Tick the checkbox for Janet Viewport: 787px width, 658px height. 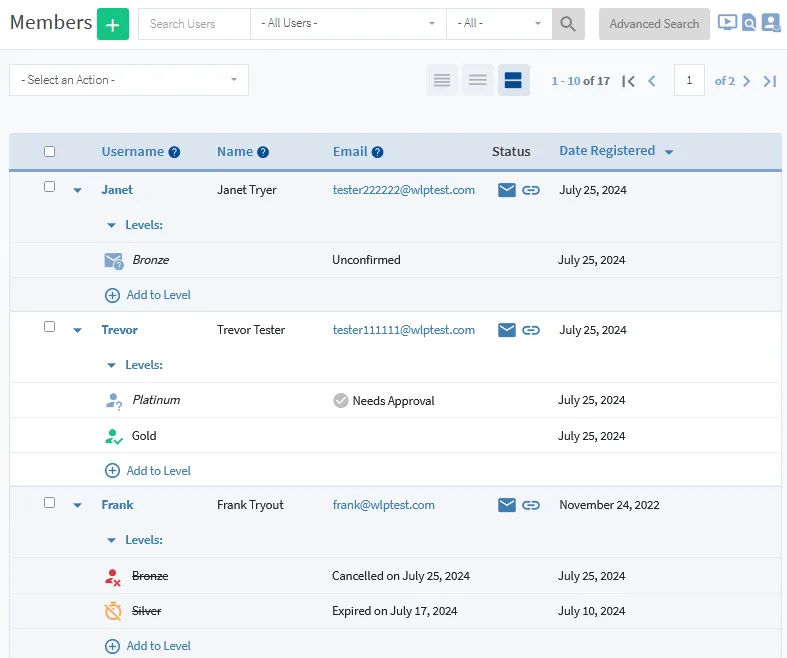point(49,187)
